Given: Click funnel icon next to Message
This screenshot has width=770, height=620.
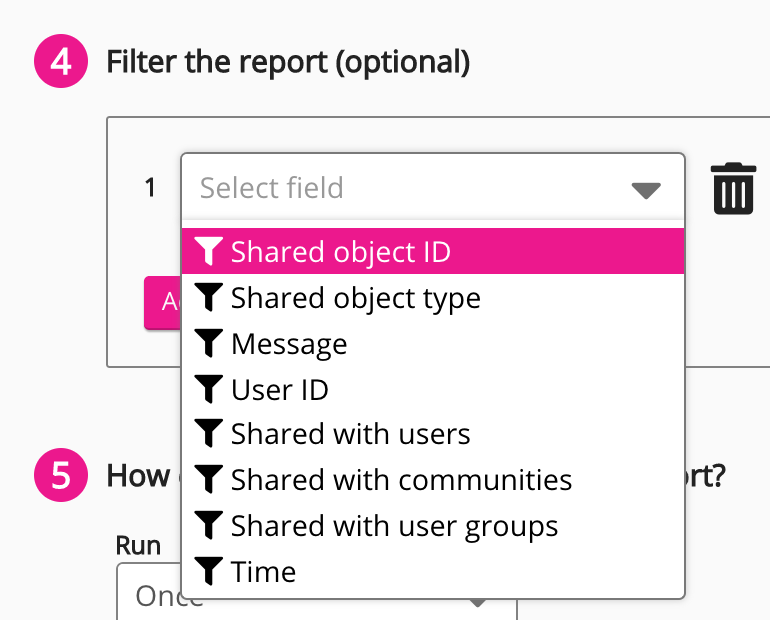Looking at the screenshot, I should [x=207, y=343].
